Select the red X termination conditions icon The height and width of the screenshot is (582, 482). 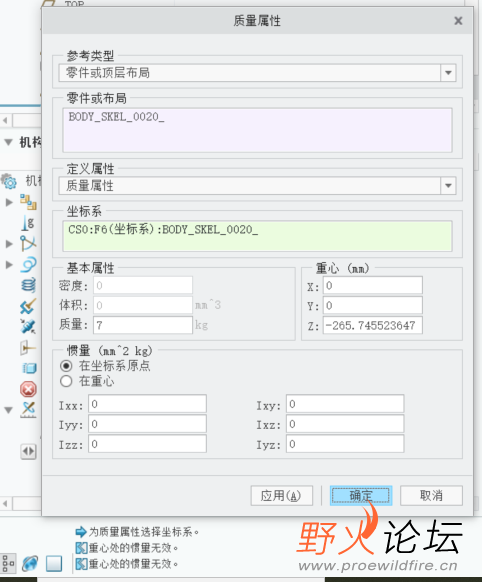28,389
